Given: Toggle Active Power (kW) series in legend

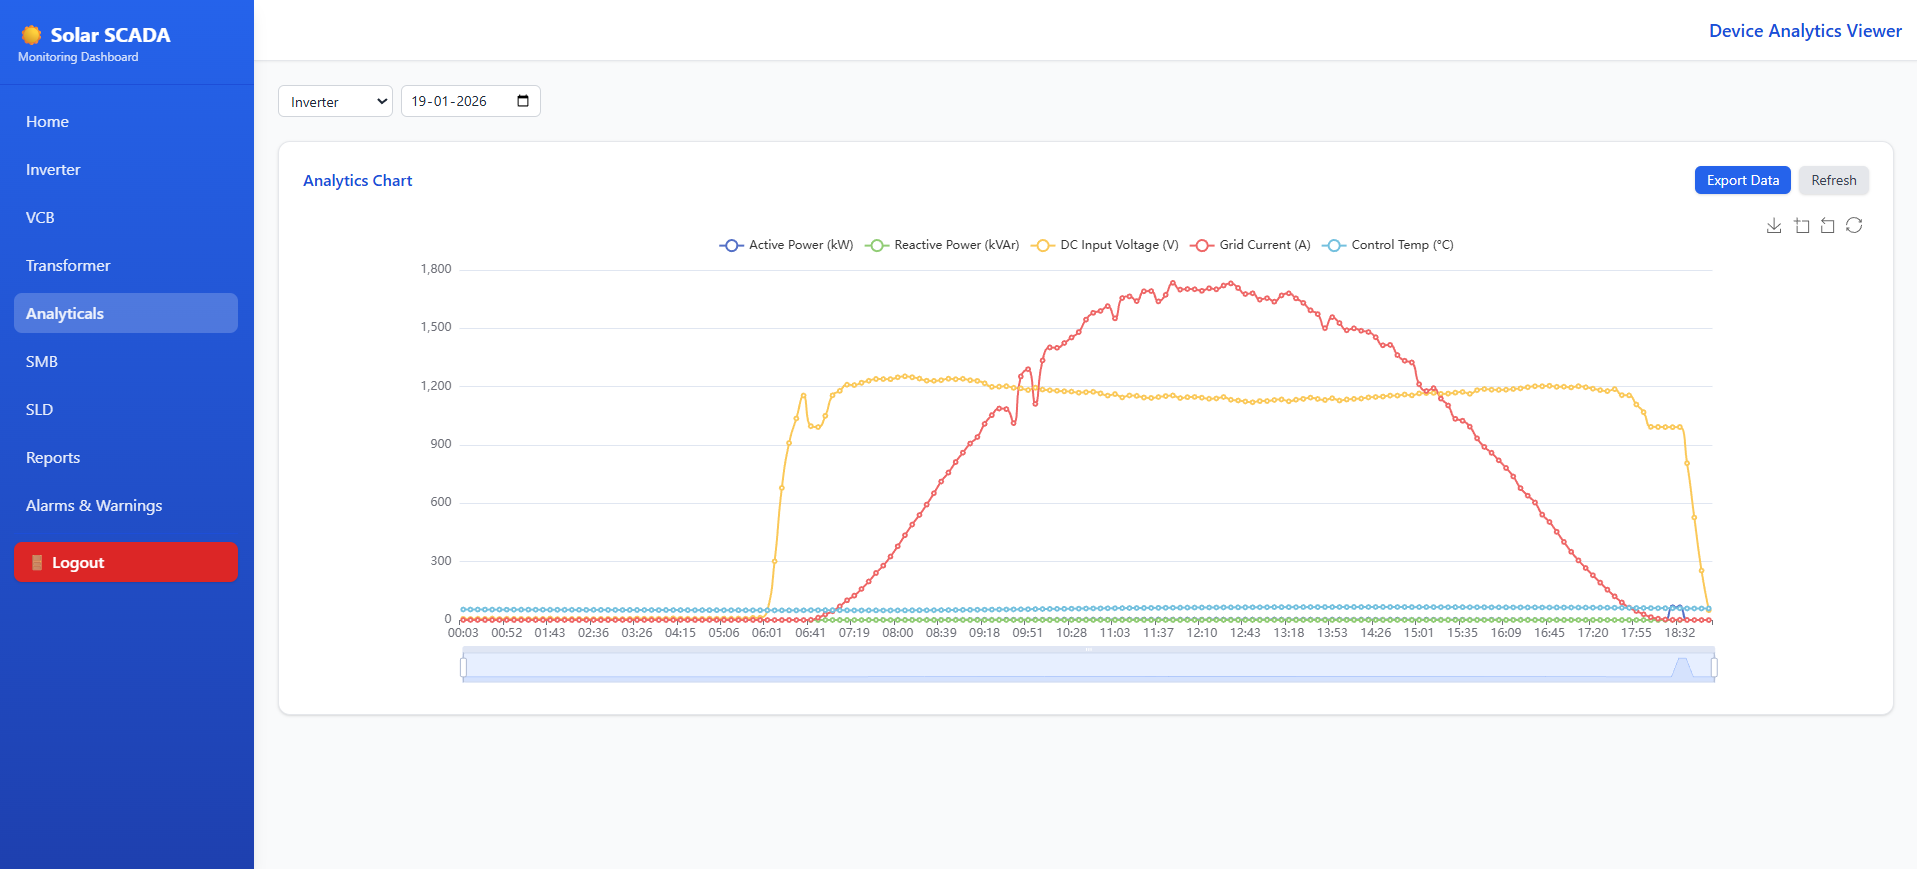Looking at the screenshot, I should tap(786, 245).
